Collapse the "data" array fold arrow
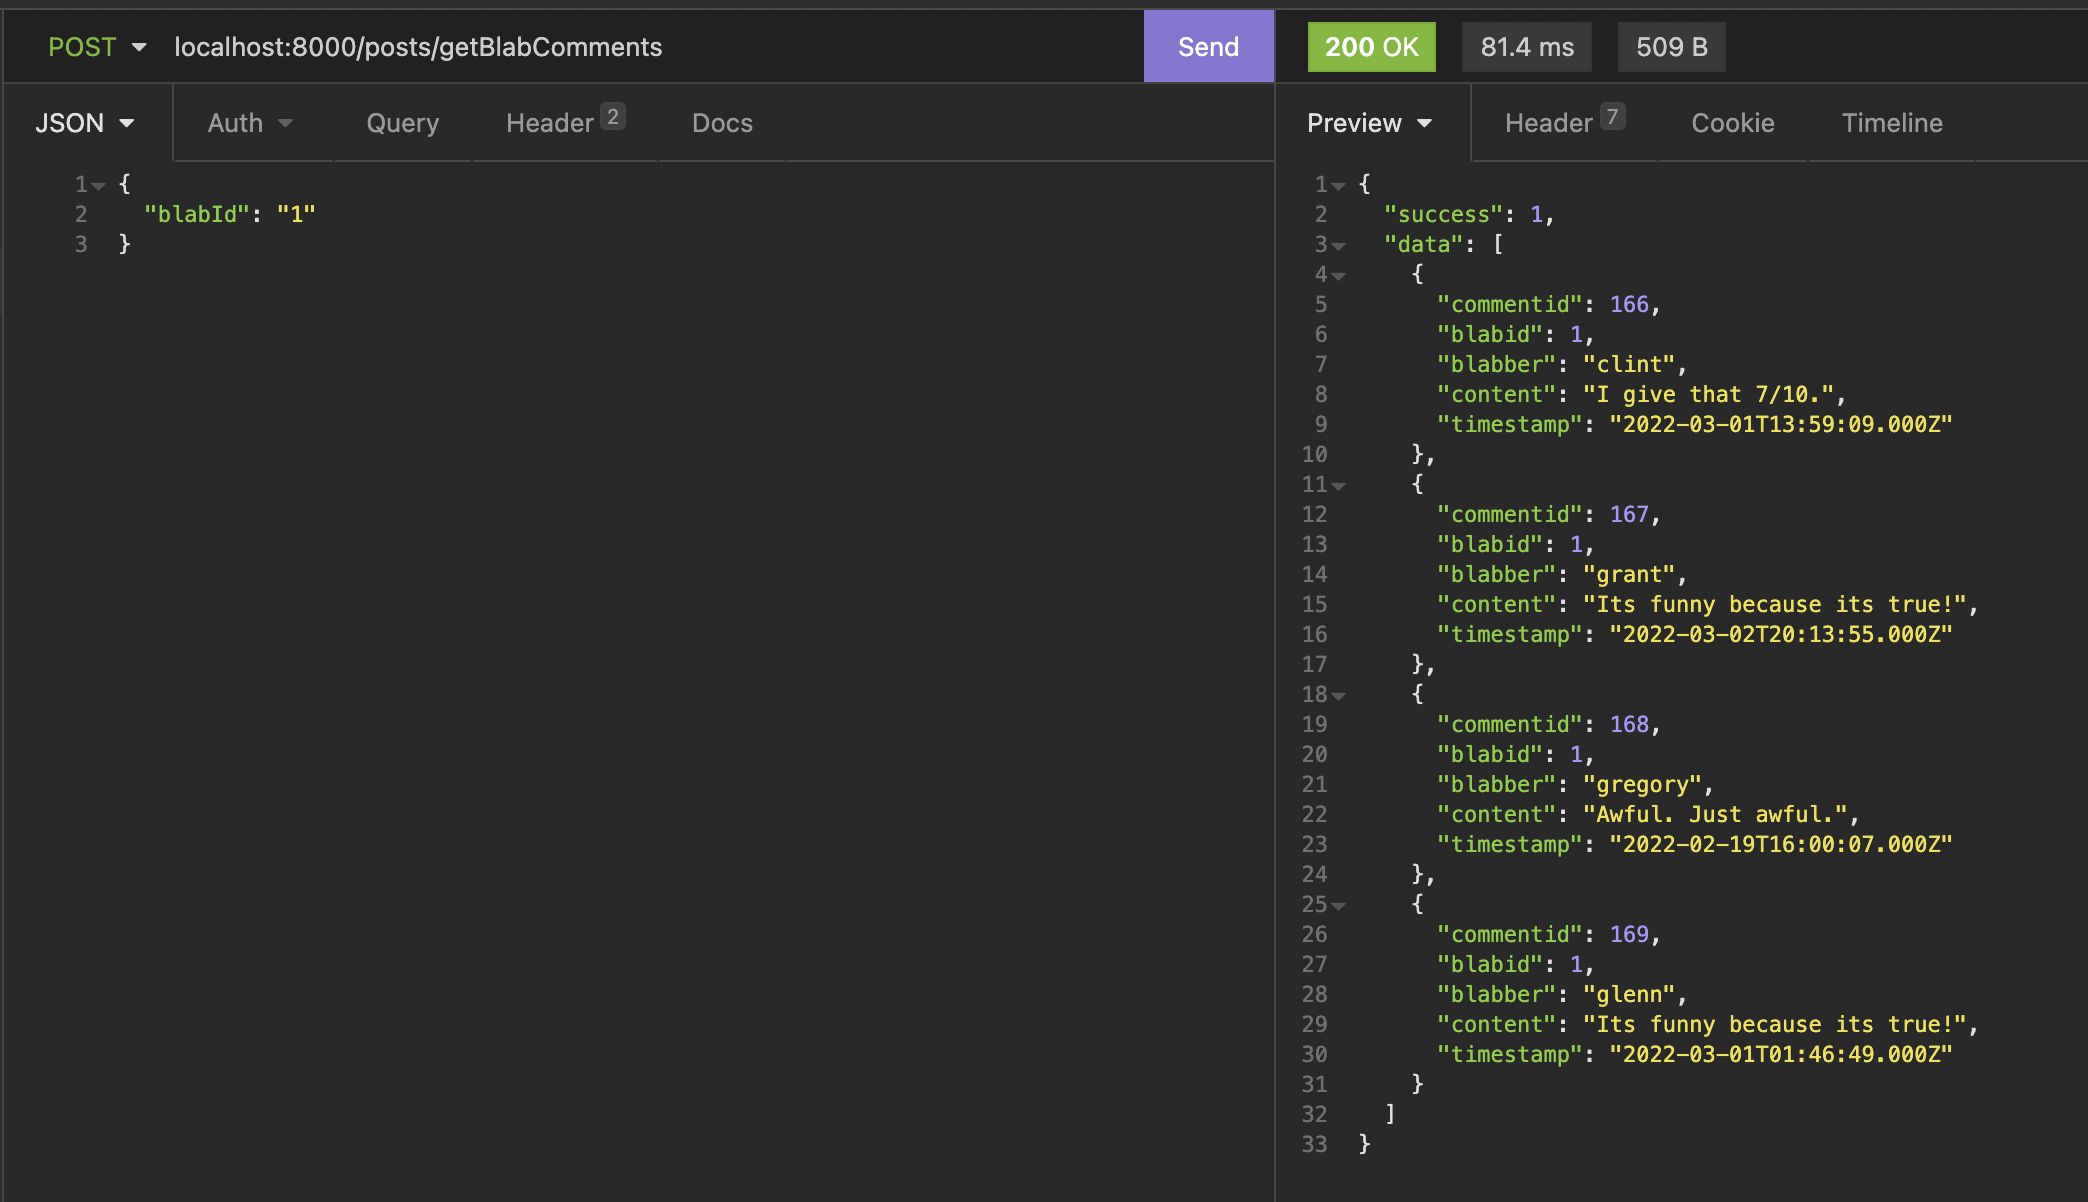2088x1202 pixels. (x=1338, y=246)
